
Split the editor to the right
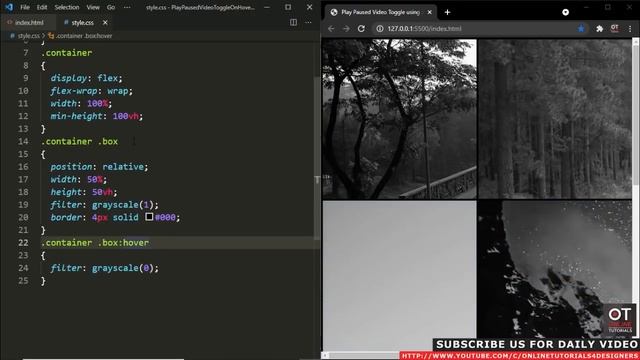(x=293, y=22)
